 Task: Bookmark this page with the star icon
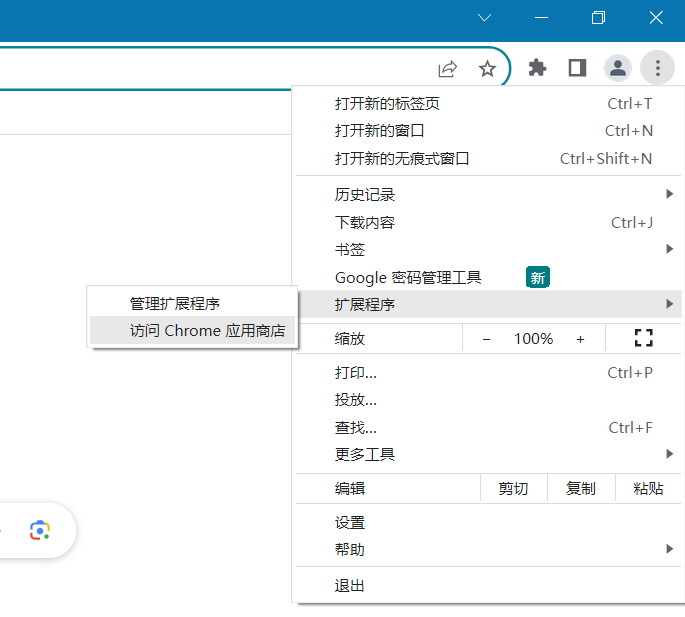click(487, 69)
